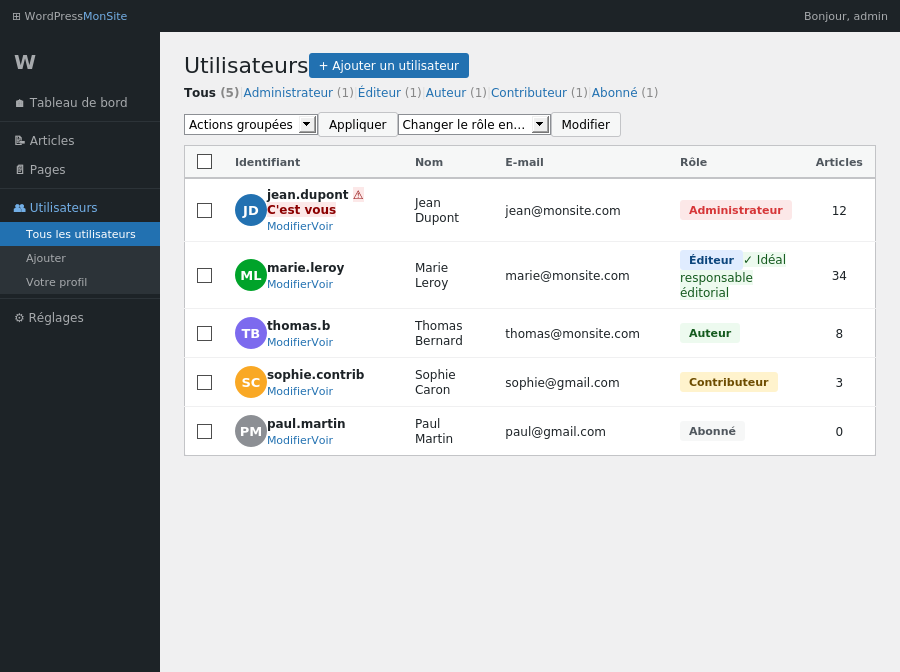Click the Modifier button beside the role dropdown

(585, 125)
